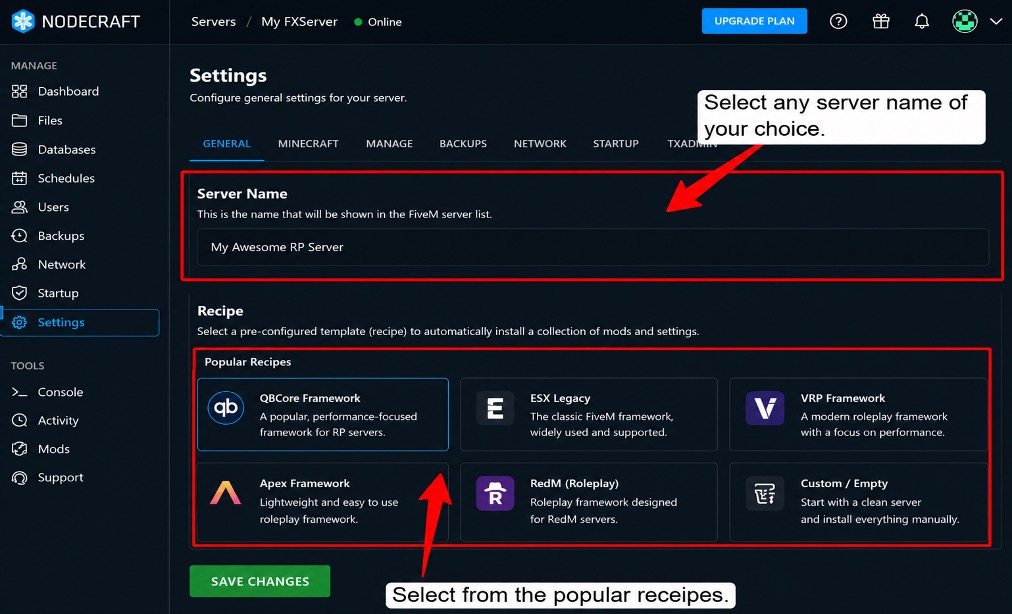
Task: Open notifications bell icon
Action: (922, 21)
